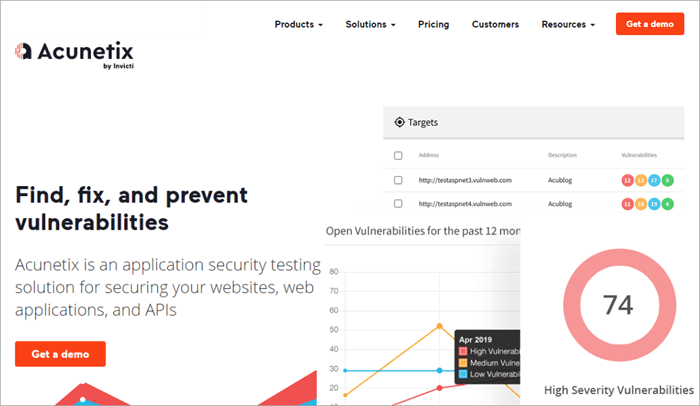
Task: Click green badge 4 in testaspnet4 row
Action: point(667,204)
